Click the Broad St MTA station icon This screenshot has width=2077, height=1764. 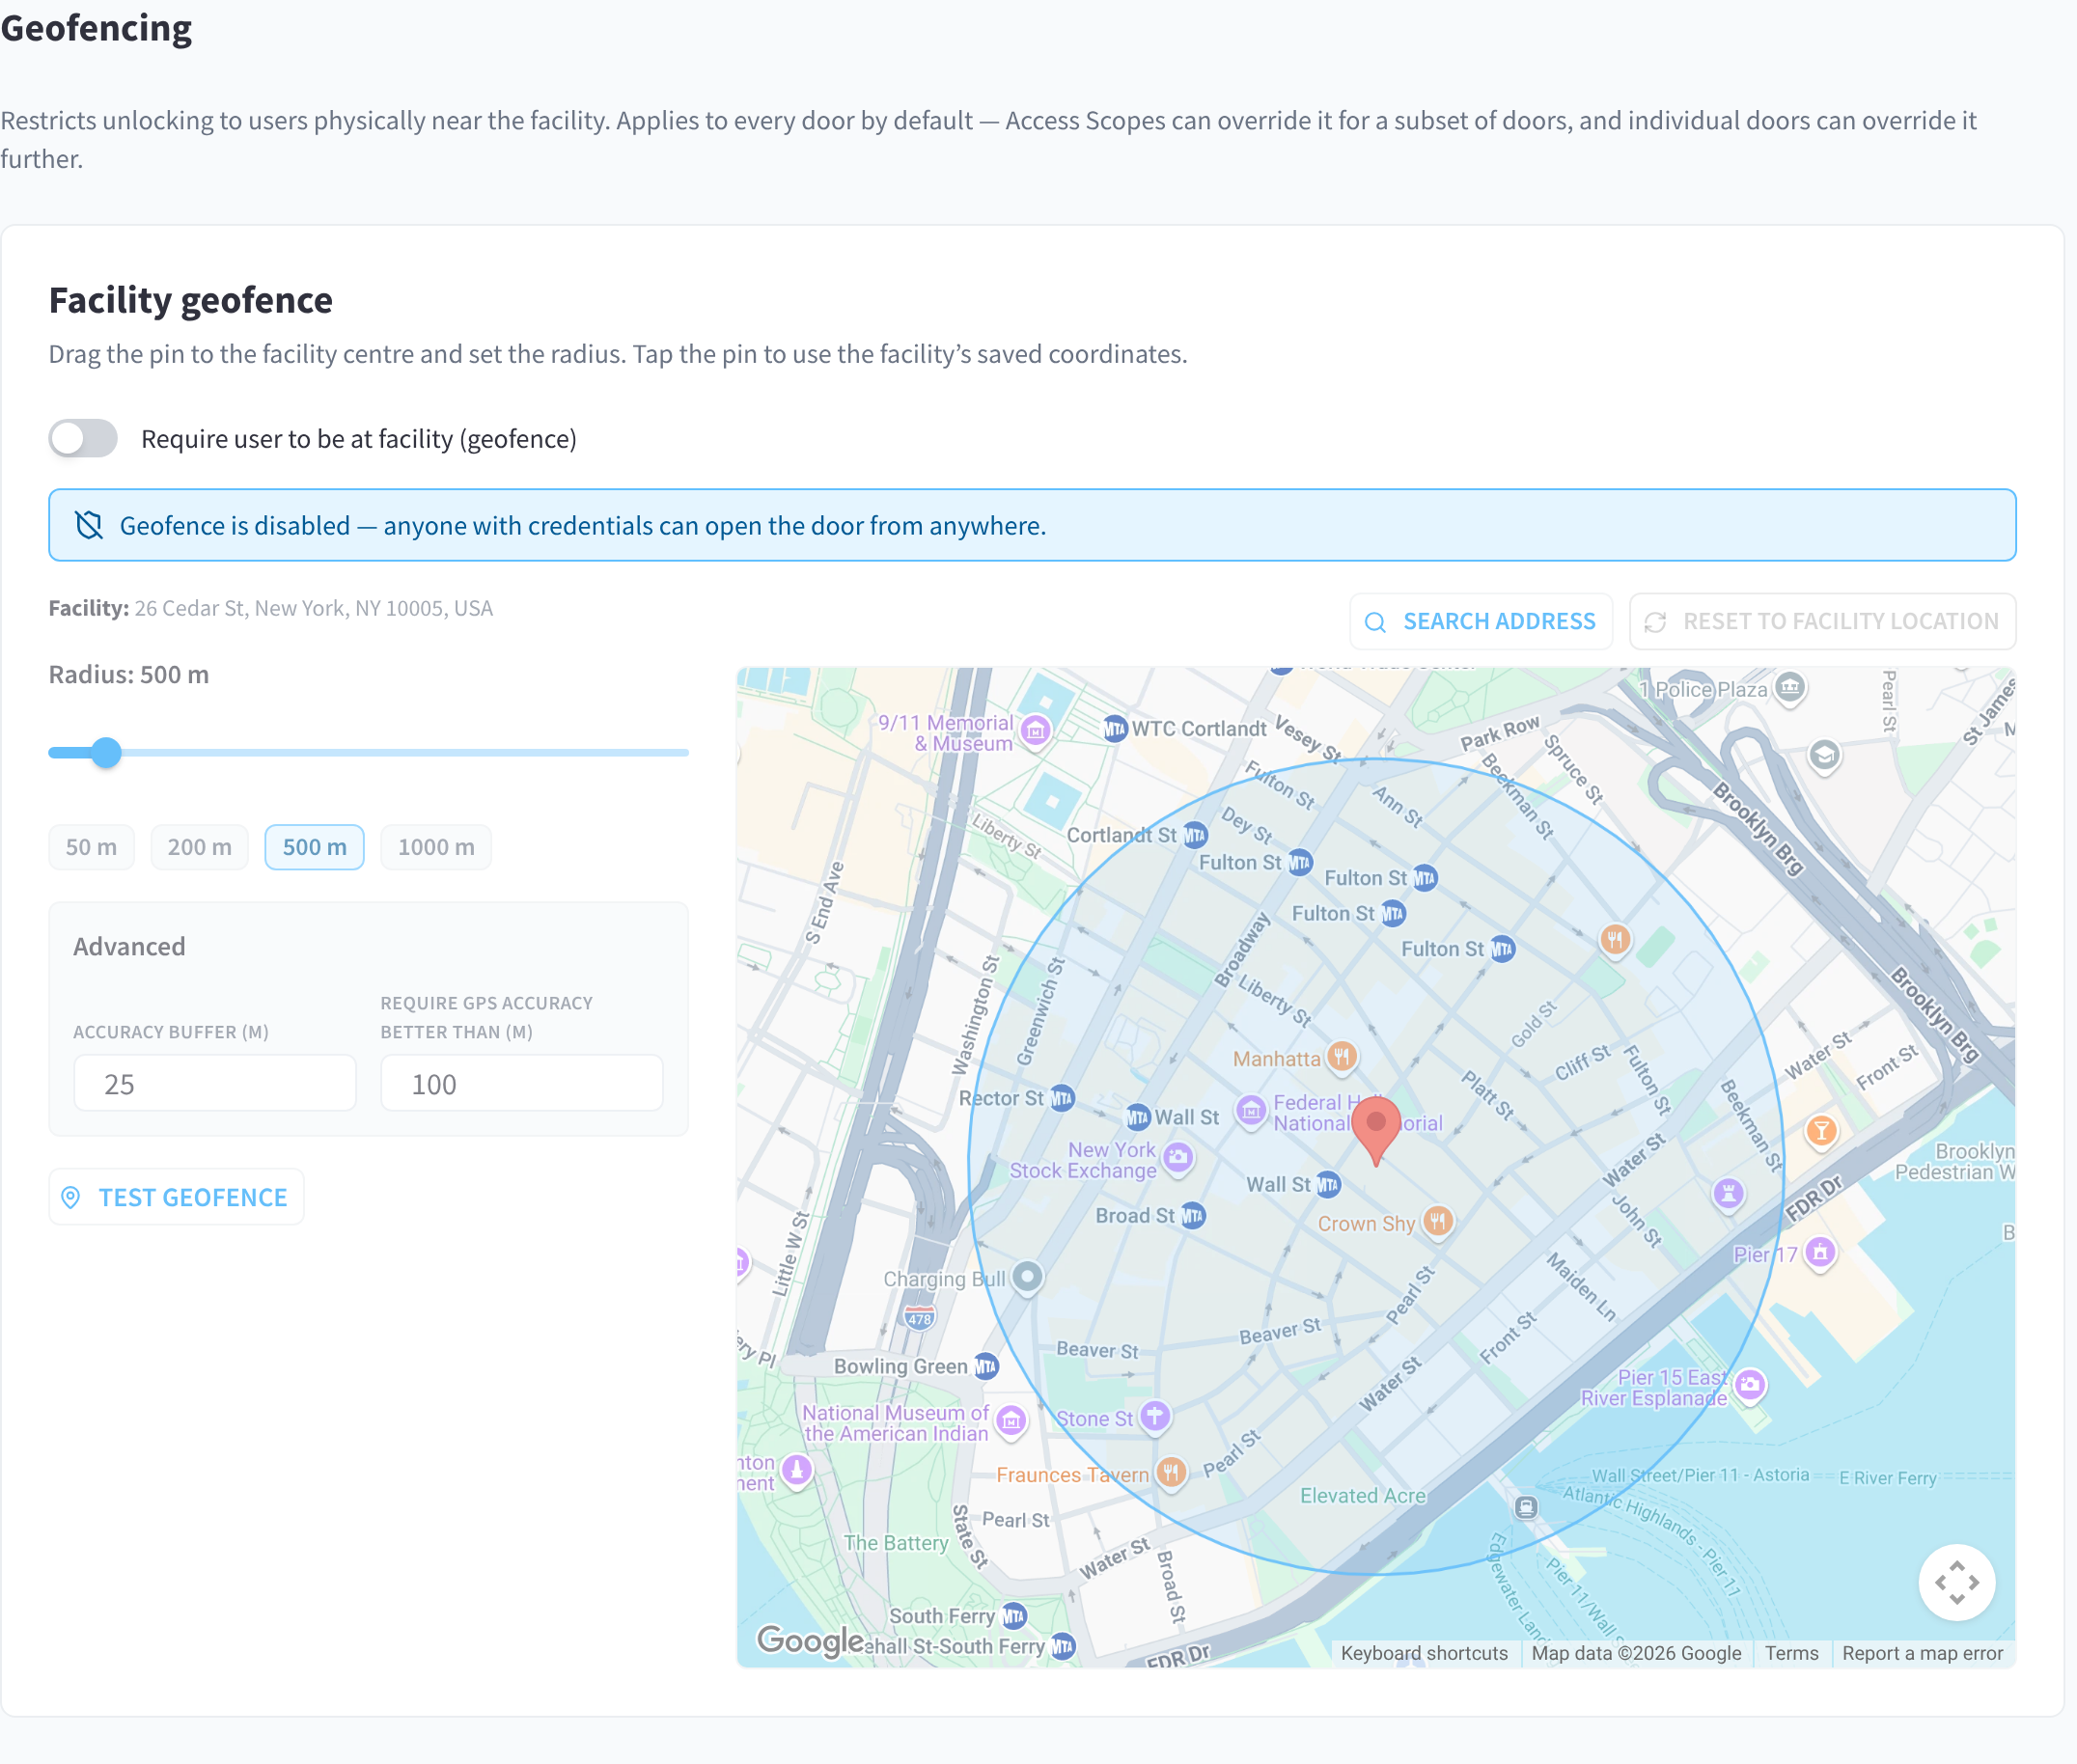1193,1215
